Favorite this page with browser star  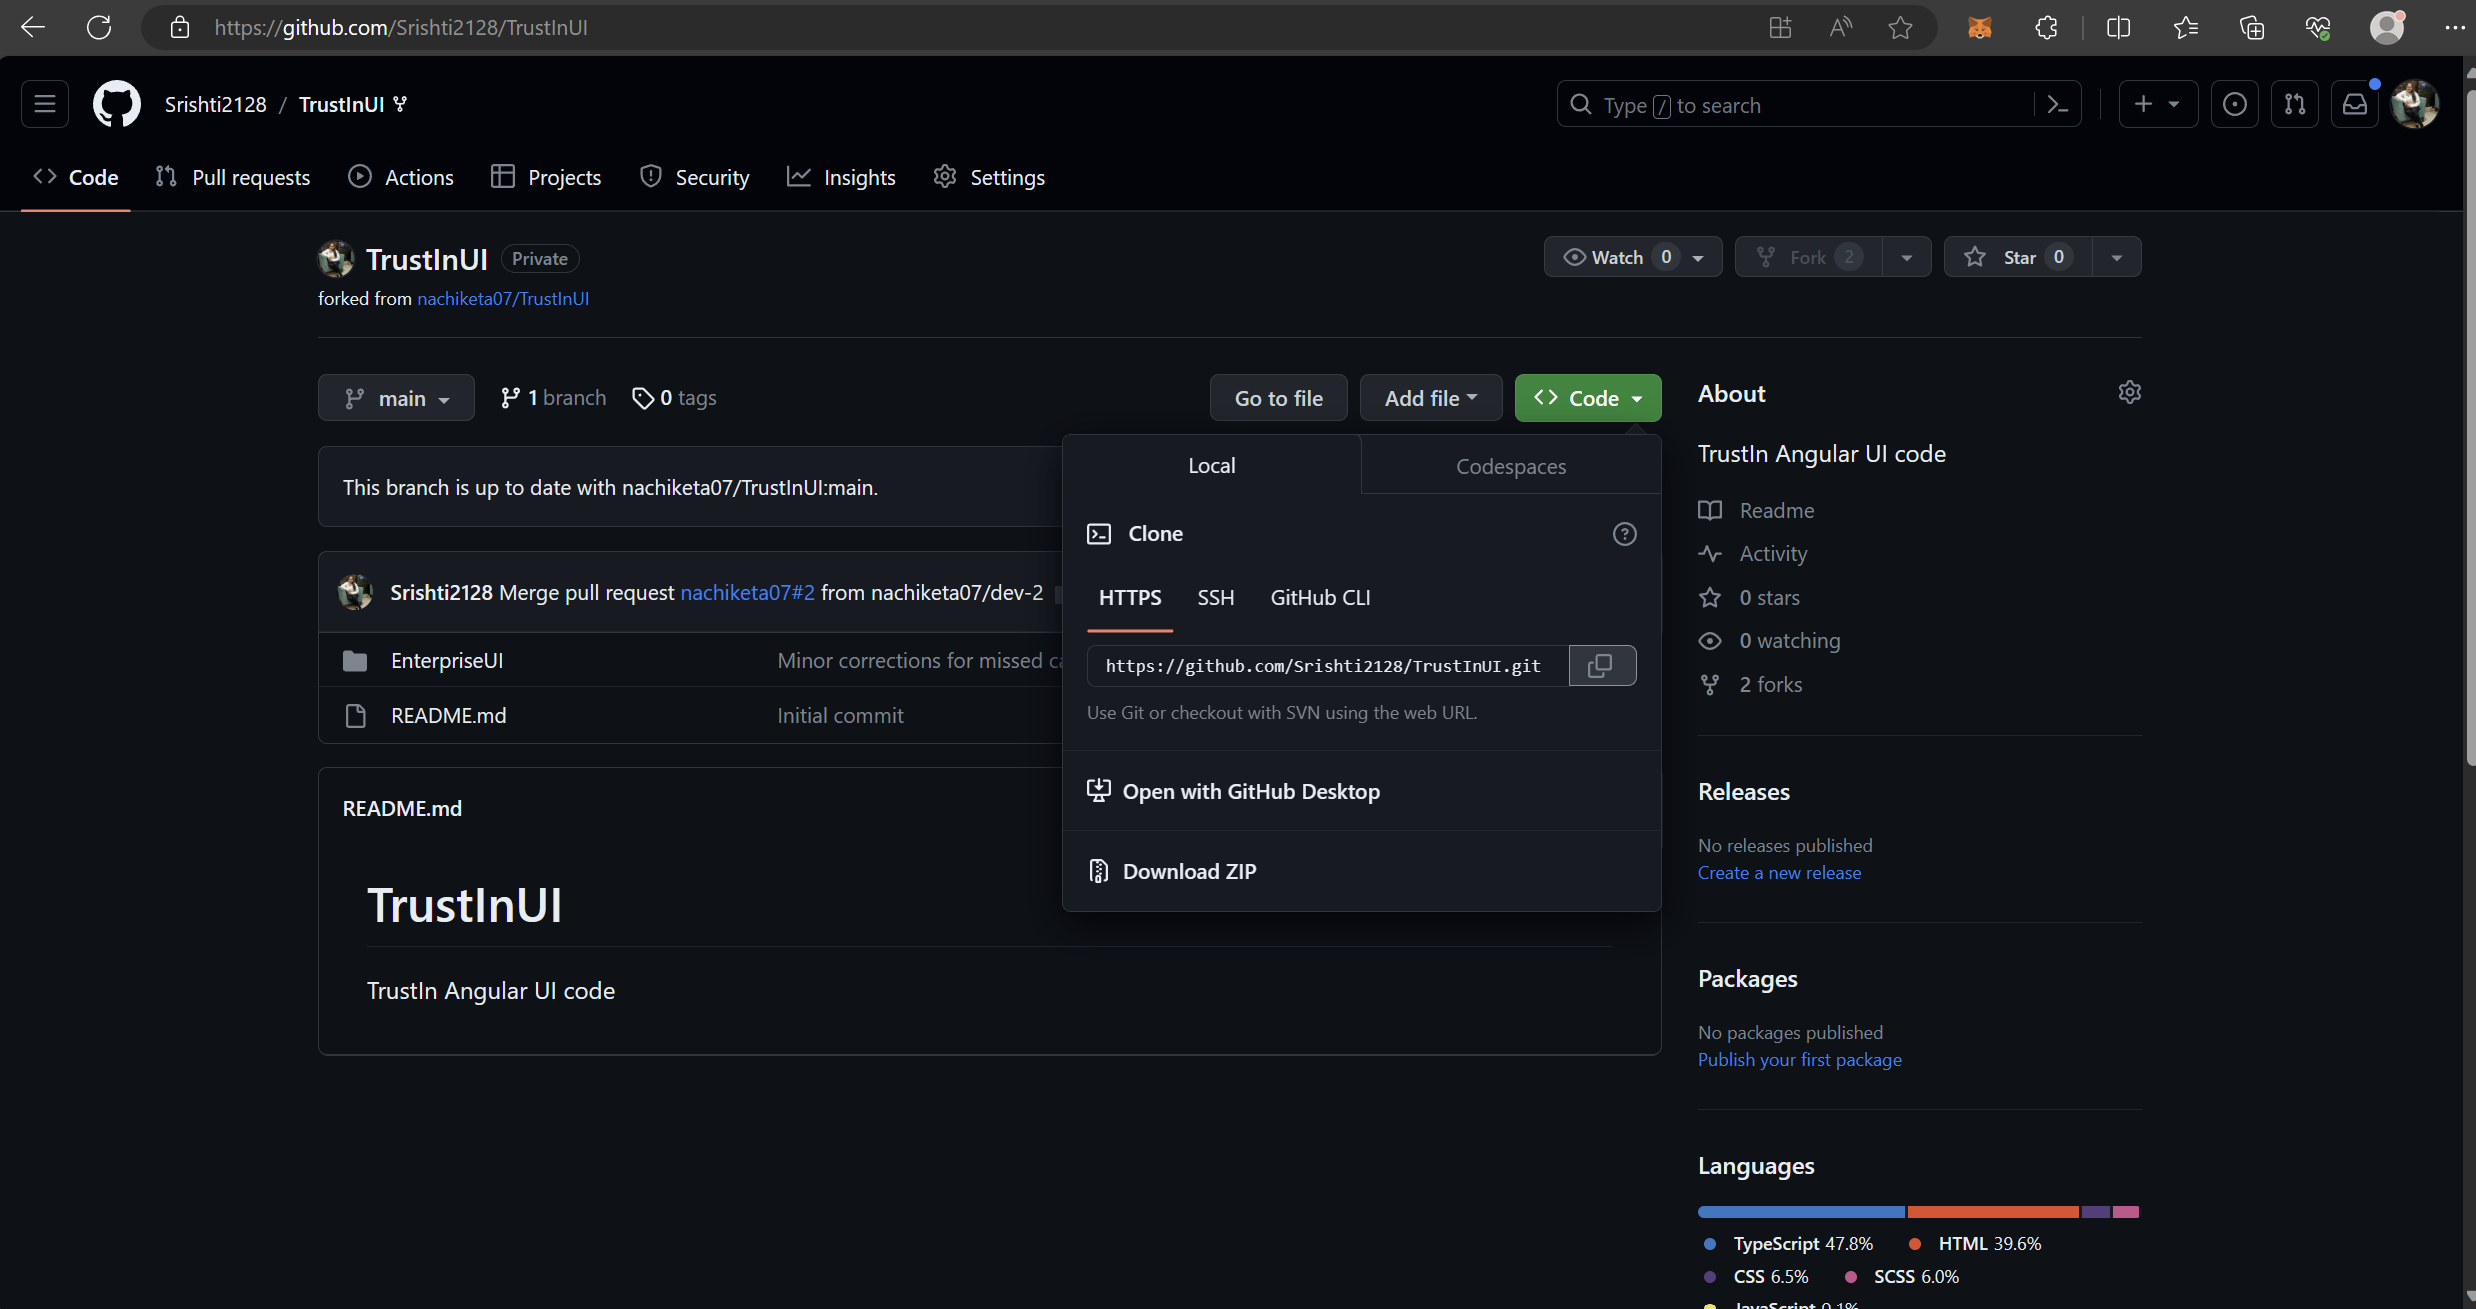tap(1900, 28)
